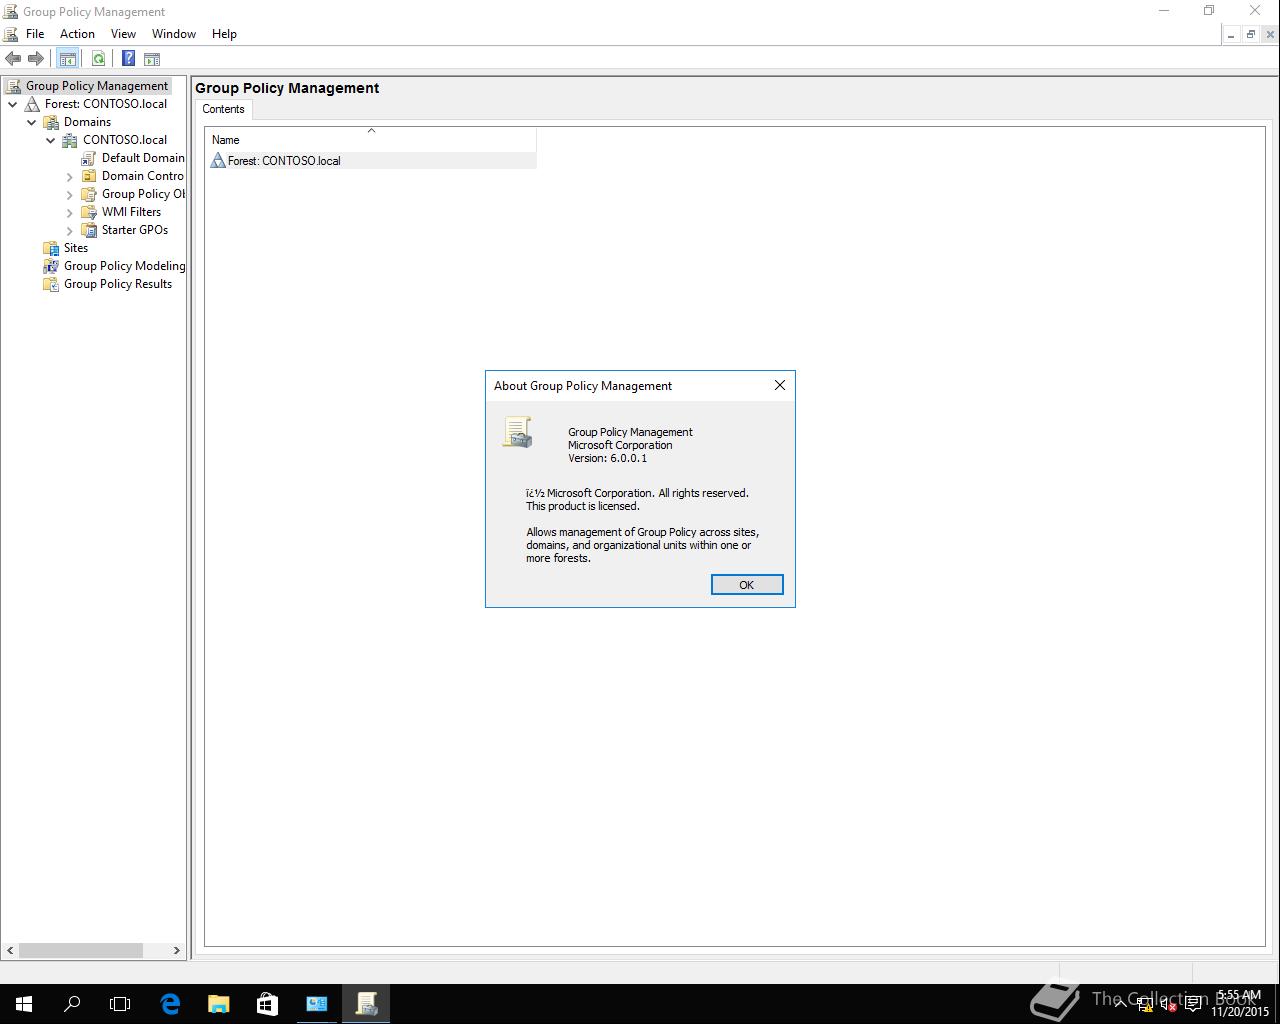Click the Group Policy Management taskbar button

366,1003
